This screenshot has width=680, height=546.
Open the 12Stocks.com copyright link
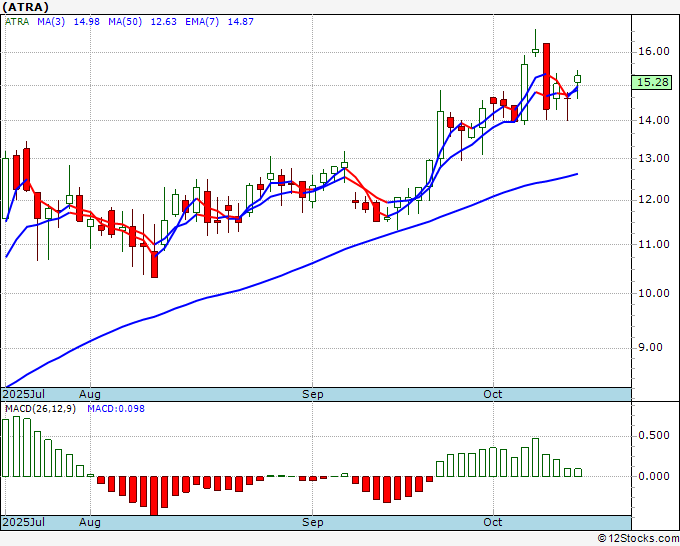tap(638, 539)
